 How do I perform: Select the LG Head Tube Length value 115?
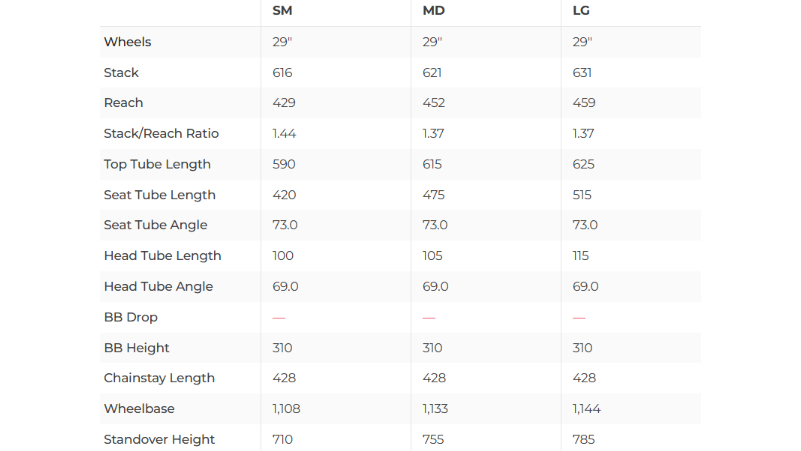pyautogui.click(x=581, y=256)
